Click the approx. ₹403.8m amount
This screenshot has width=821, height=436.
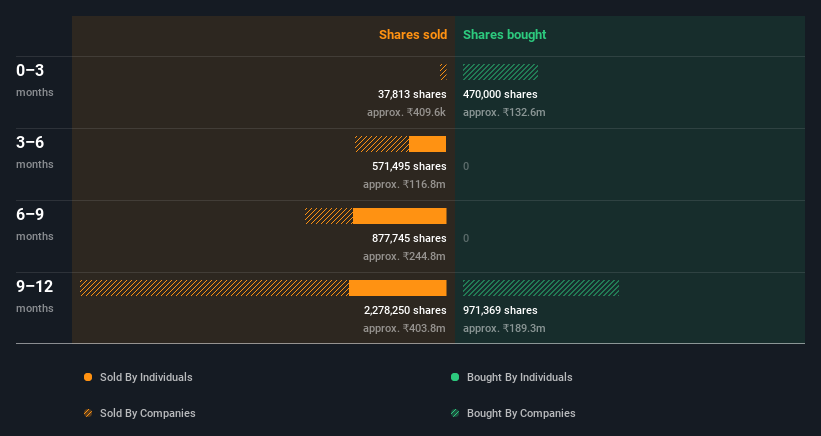tap(404, 328)
